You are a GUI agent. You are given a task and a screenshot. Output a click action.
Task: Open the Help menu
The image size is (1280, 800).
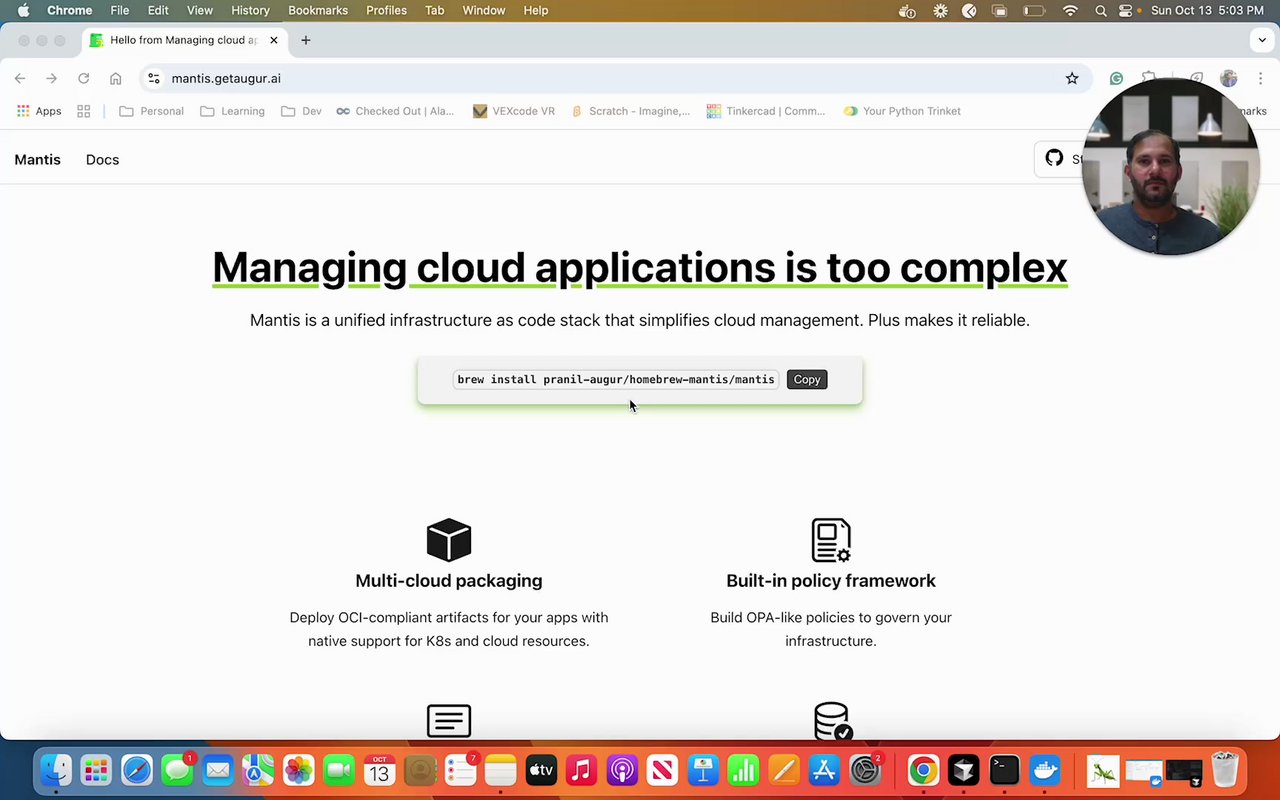[x=536, y=10]
